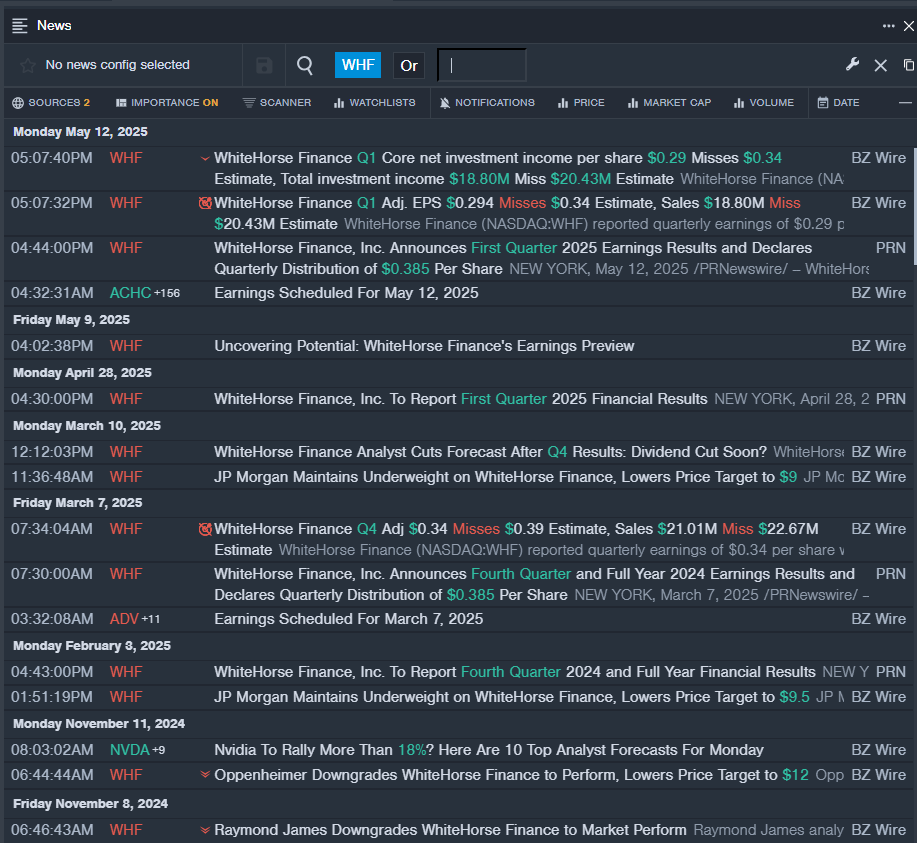Viewport: 917px width, 843px height.
Task: Open the Watchlists filter
Action: [375, 103]
